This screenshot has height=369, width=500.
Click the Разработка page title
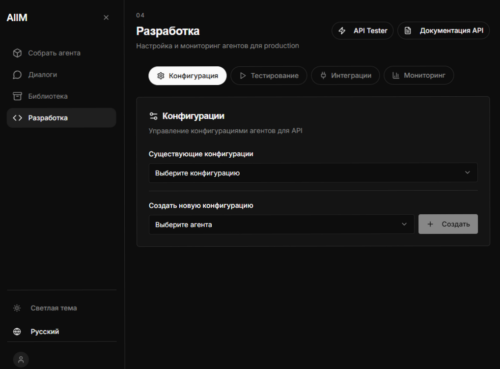coord(168,31)
